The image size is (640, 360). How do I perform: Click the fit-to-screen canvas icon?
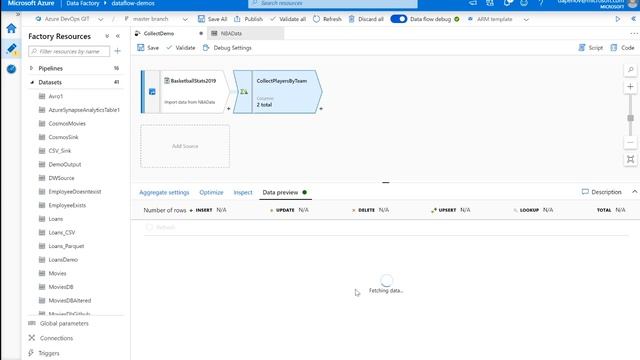click(x=631, y=159)
